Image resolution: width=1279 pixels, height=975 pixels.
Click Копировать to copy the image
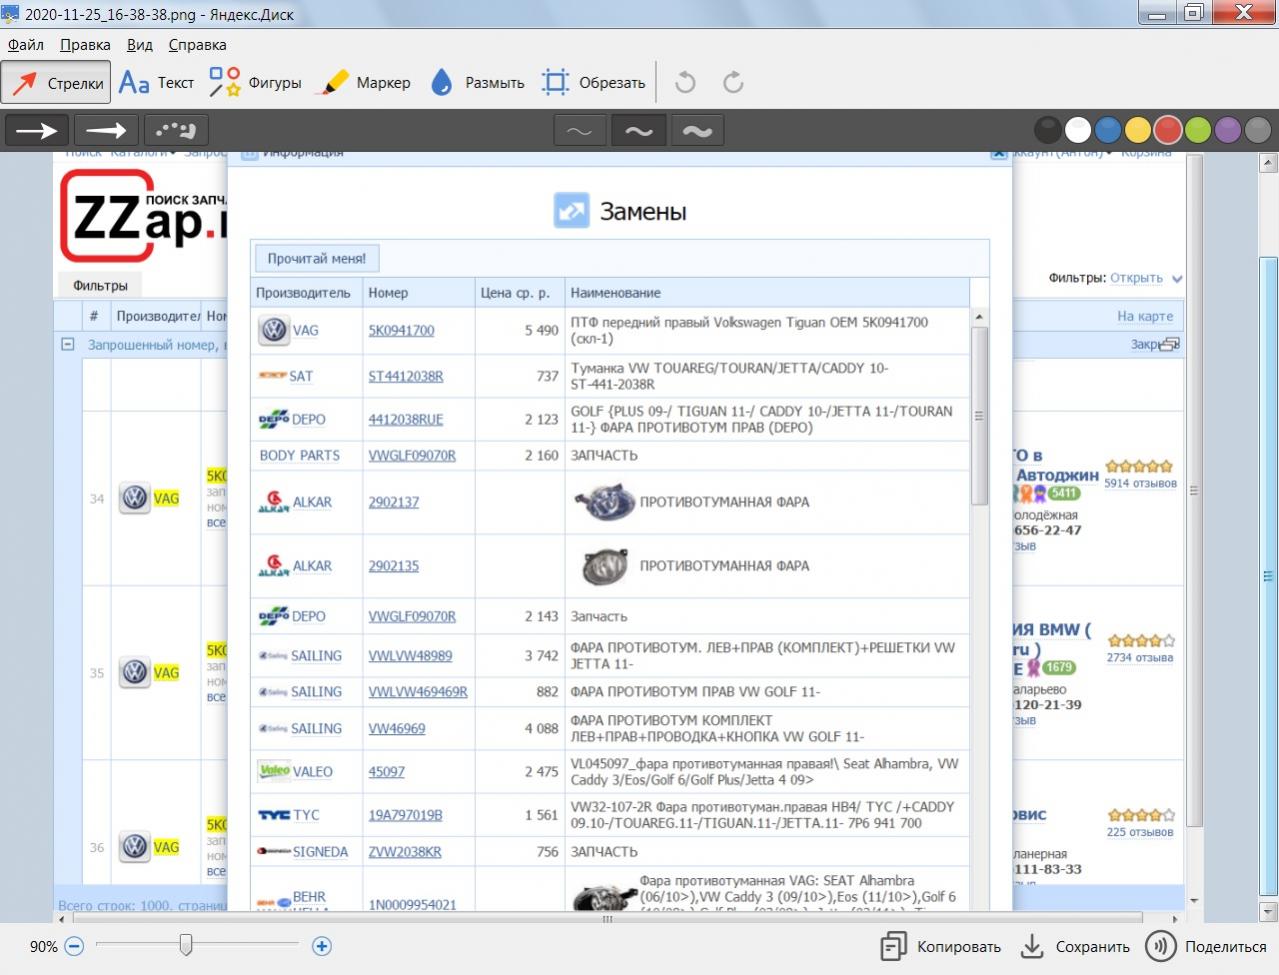tap(940, 946)
